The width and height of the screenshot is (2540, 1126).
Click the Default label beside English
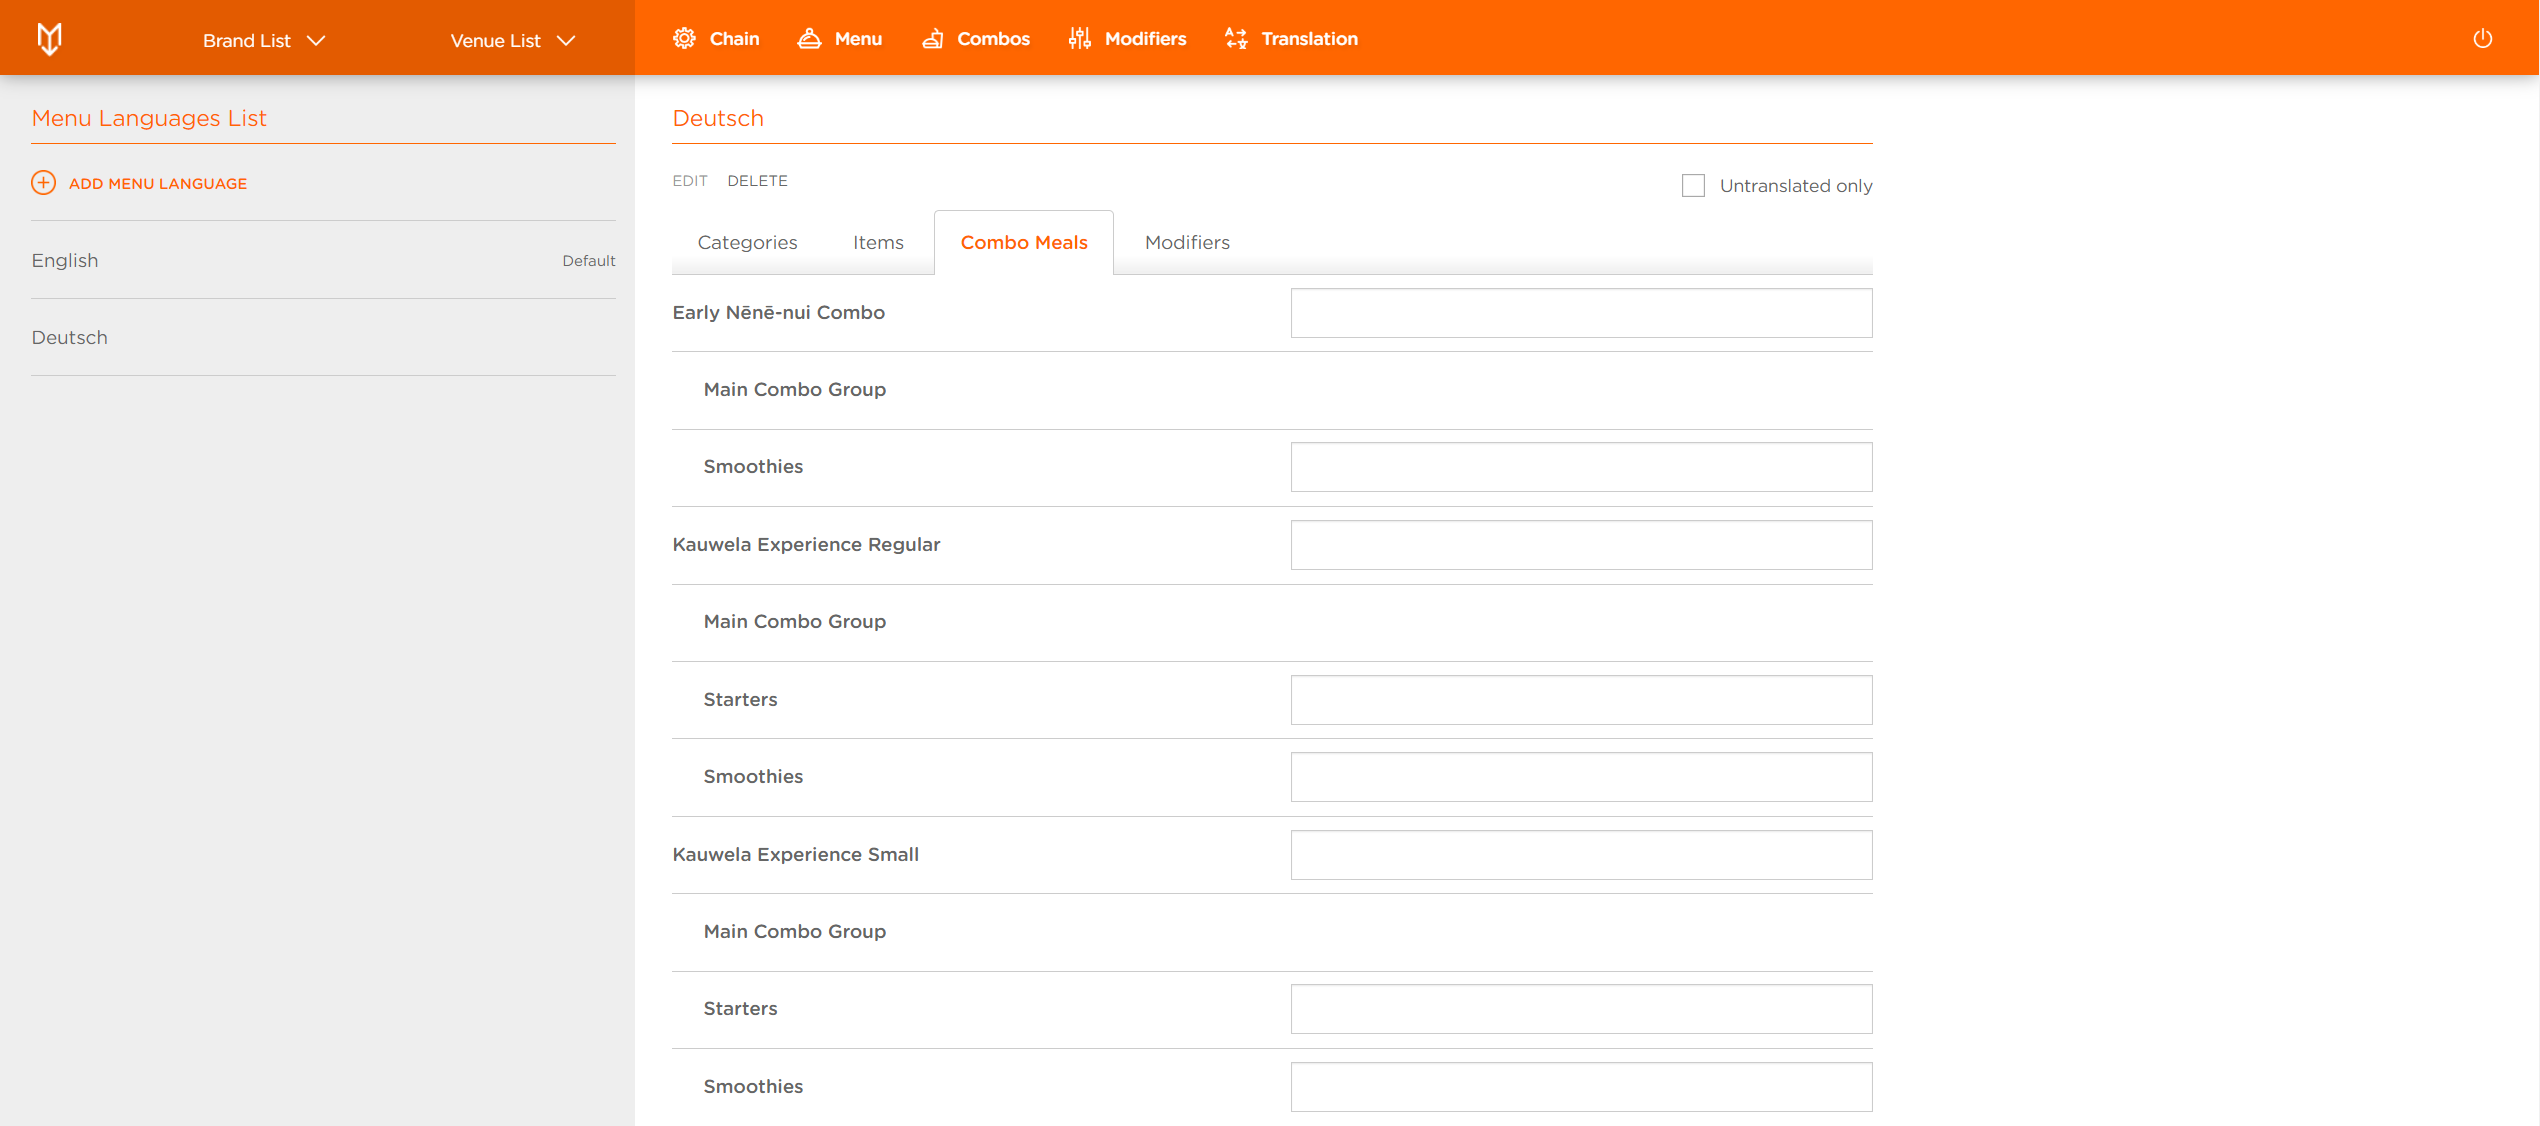click(588, 261)
